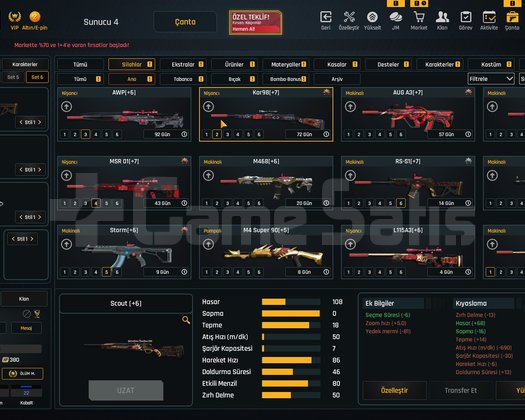This screenshot has height=420, width=525.
Task: Open the Ürünler category tab
Action: pos(234,64)
